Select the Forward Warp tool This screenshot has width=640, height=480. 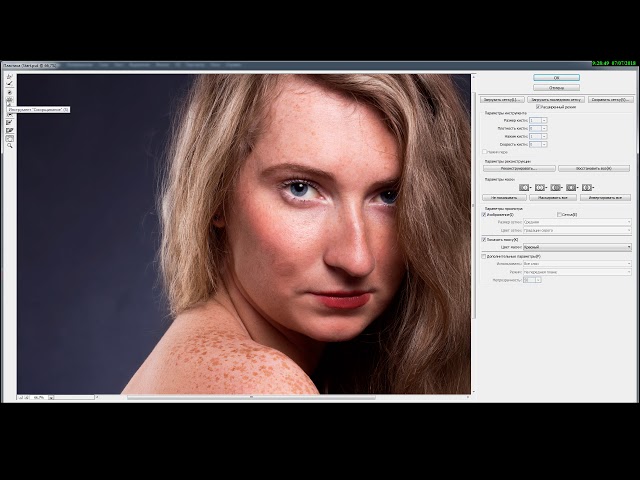coord(9,76)
